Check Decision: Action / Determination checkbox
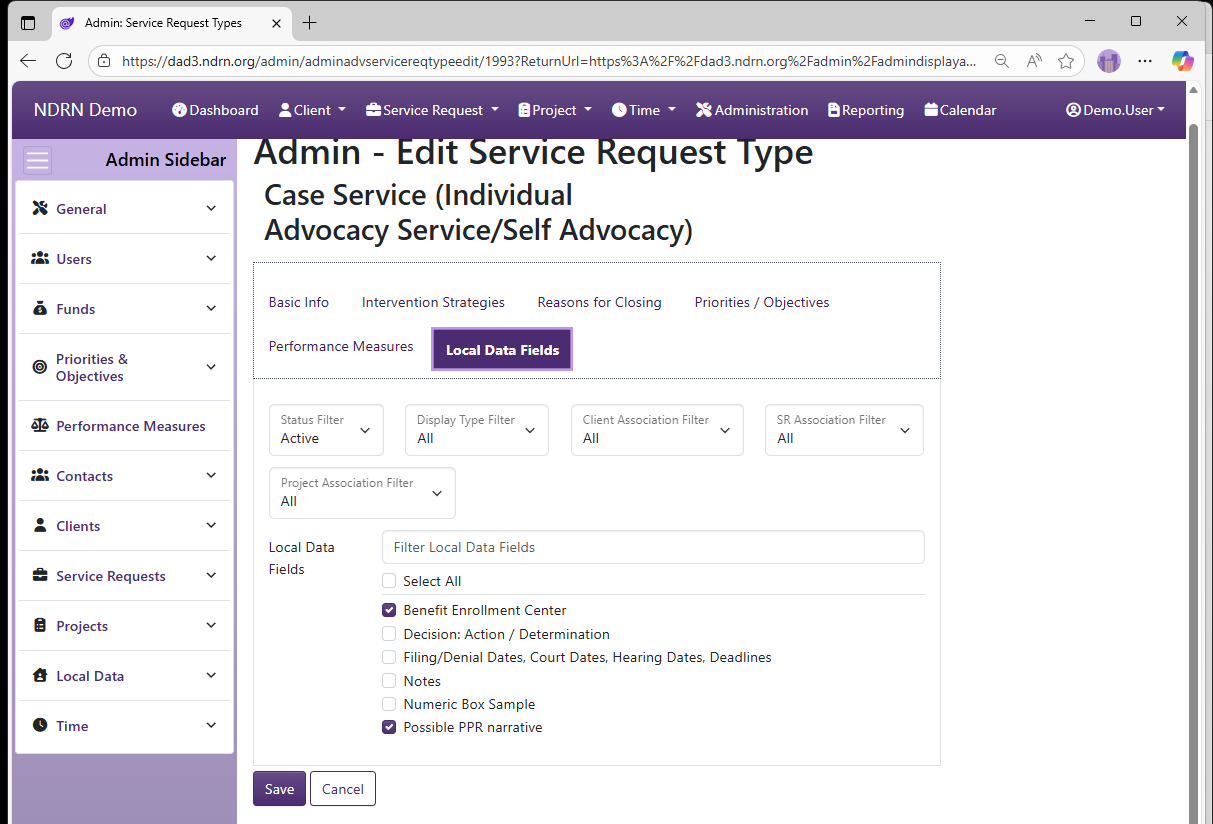 389,634
